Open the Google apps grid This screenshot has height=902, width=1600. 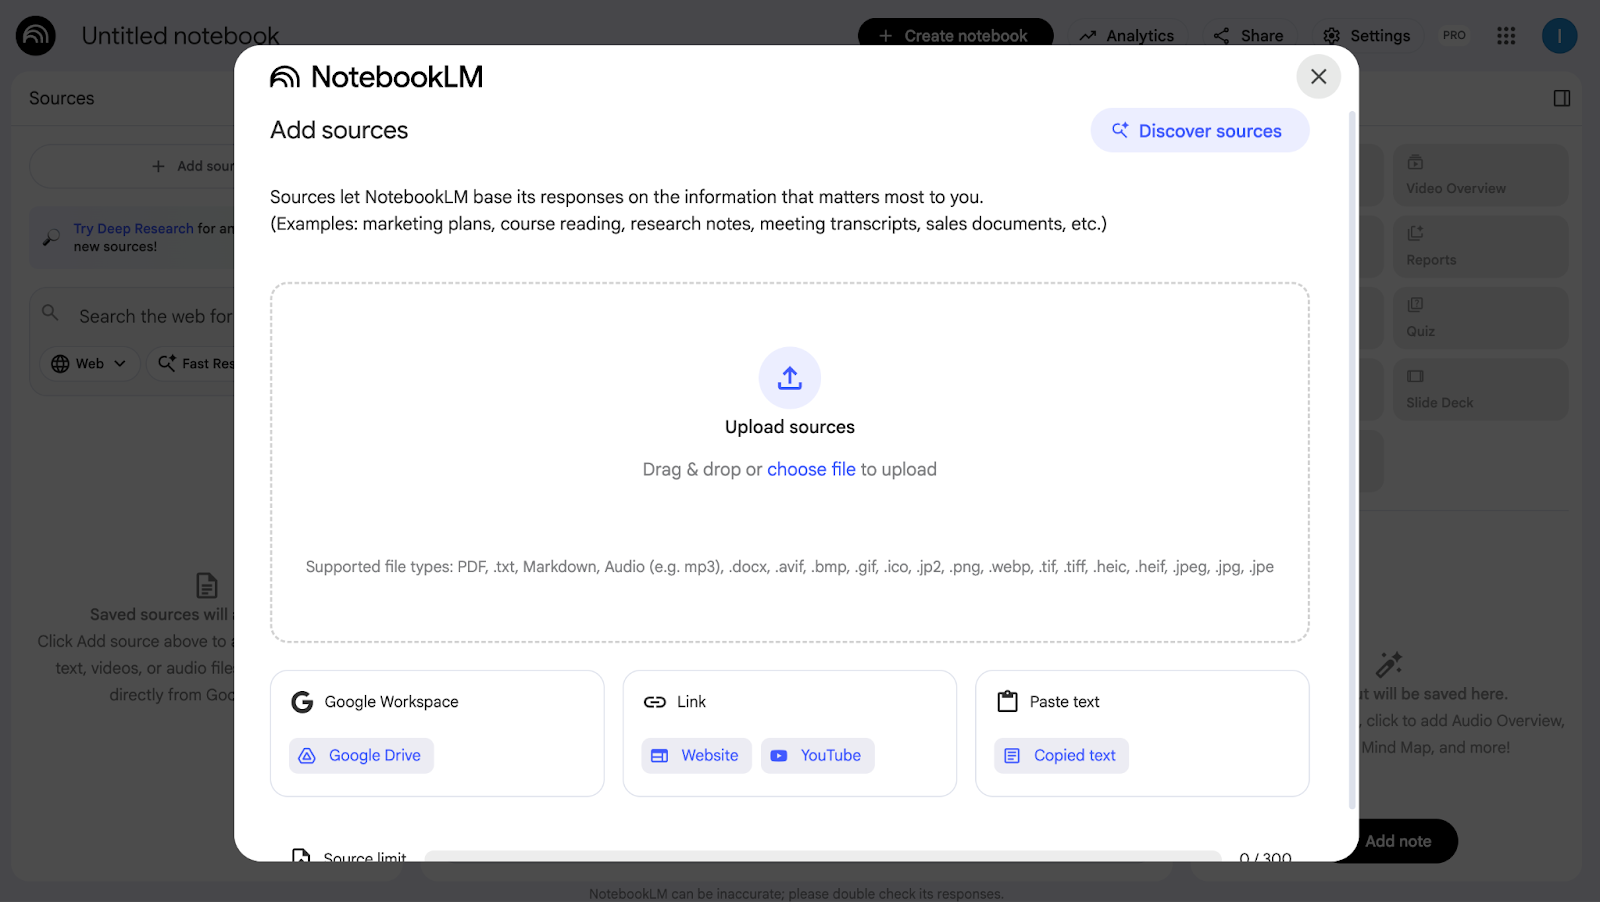click(x=1506, y=35)
